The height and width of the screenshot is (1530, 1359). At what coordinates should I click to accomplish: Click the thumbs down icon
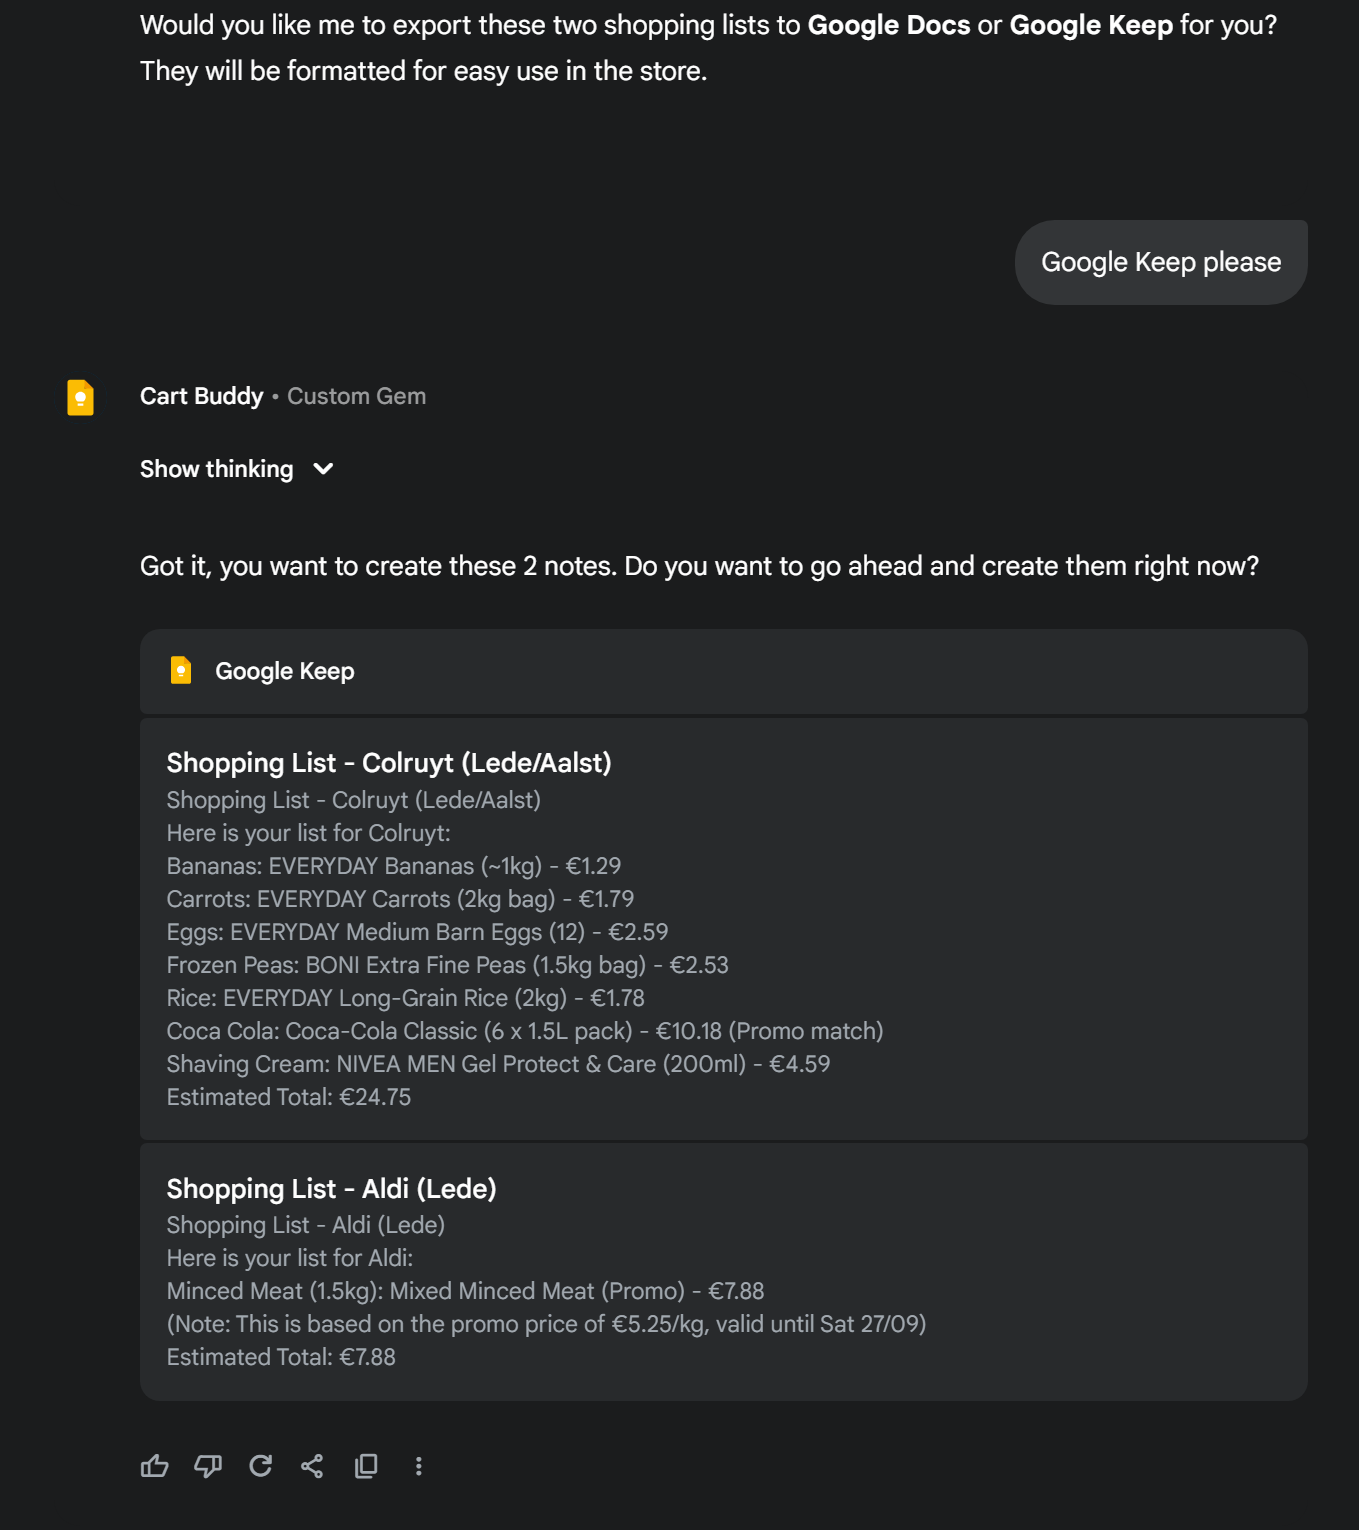[207, 1466]
